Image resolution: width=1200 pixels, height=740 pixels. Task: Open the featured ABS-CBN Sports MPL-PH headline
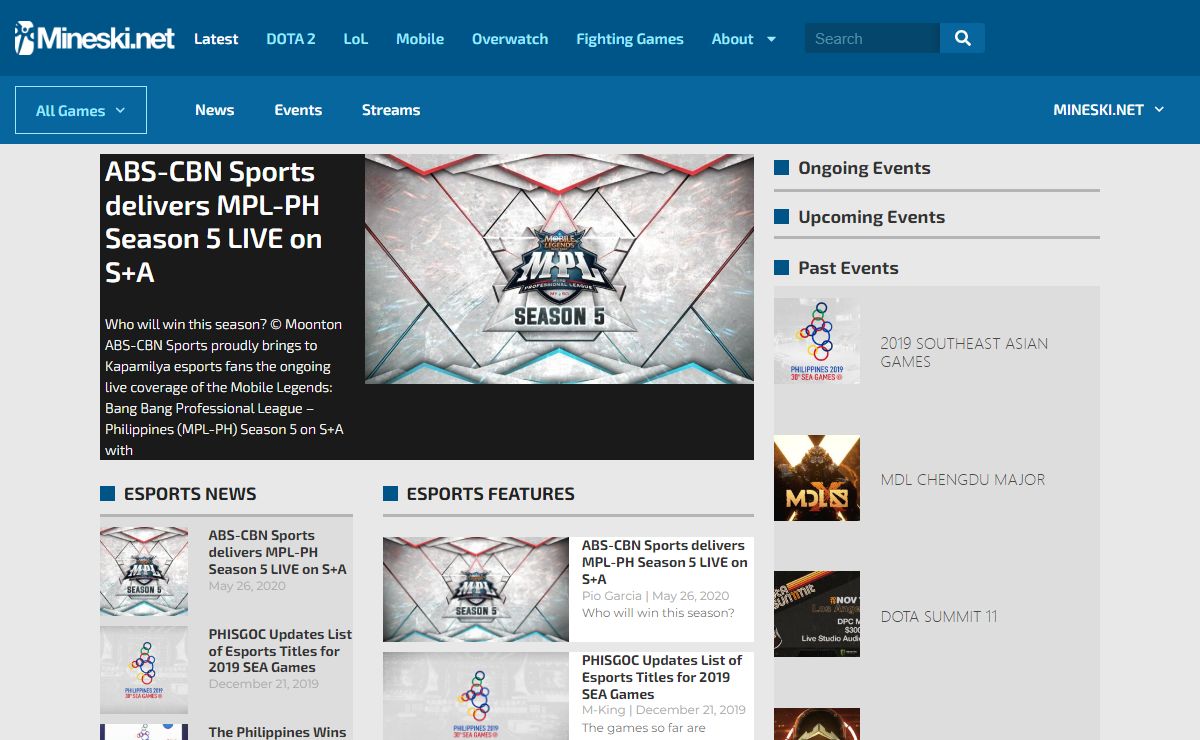pyautogui.click(x=214, y=222)
